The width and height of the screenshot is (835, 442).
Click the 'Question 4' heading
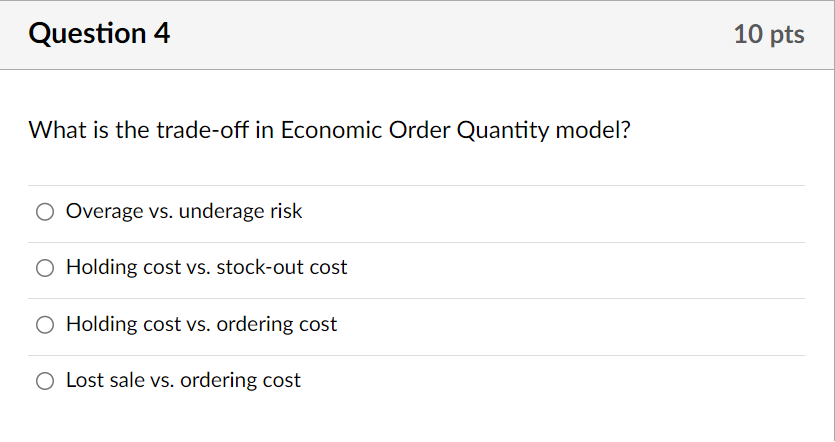tap(100, 34)
